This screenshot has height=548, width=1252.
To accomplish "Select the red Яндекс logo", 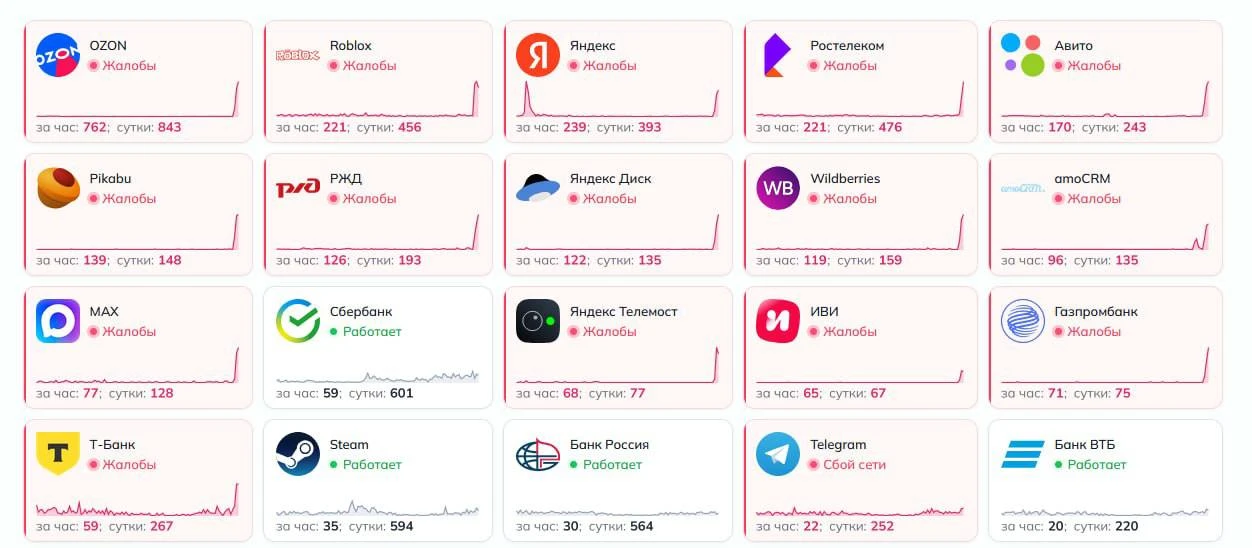I will [538, 55].
